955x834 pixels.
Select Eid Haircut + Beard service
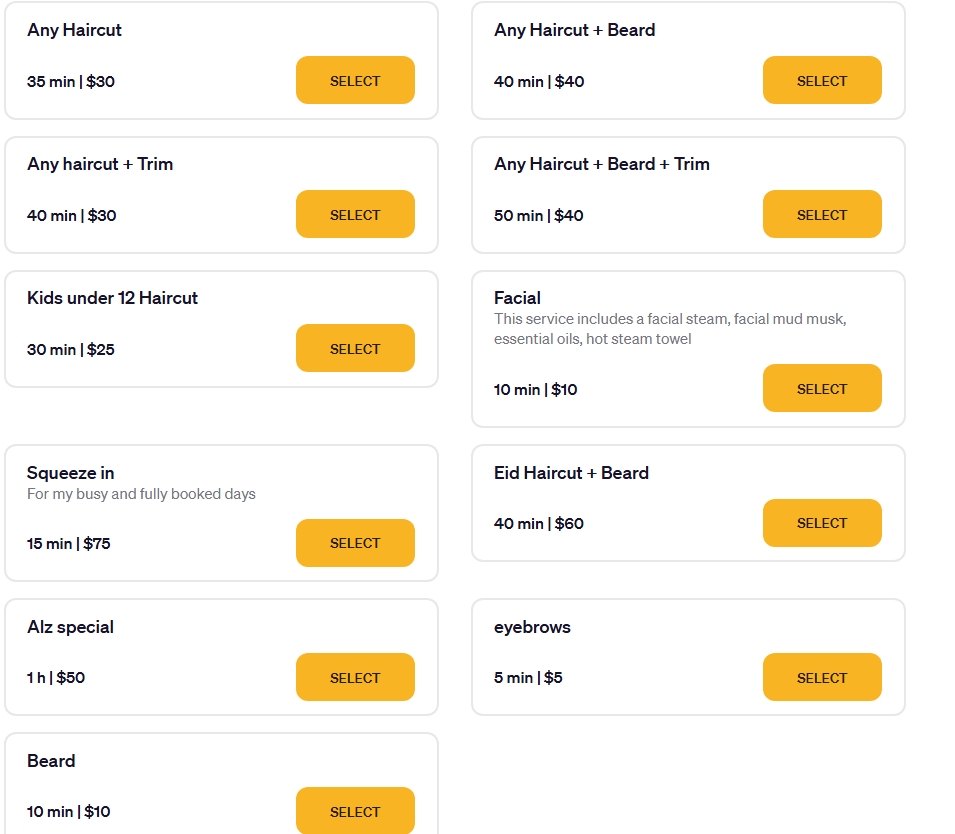822,523
